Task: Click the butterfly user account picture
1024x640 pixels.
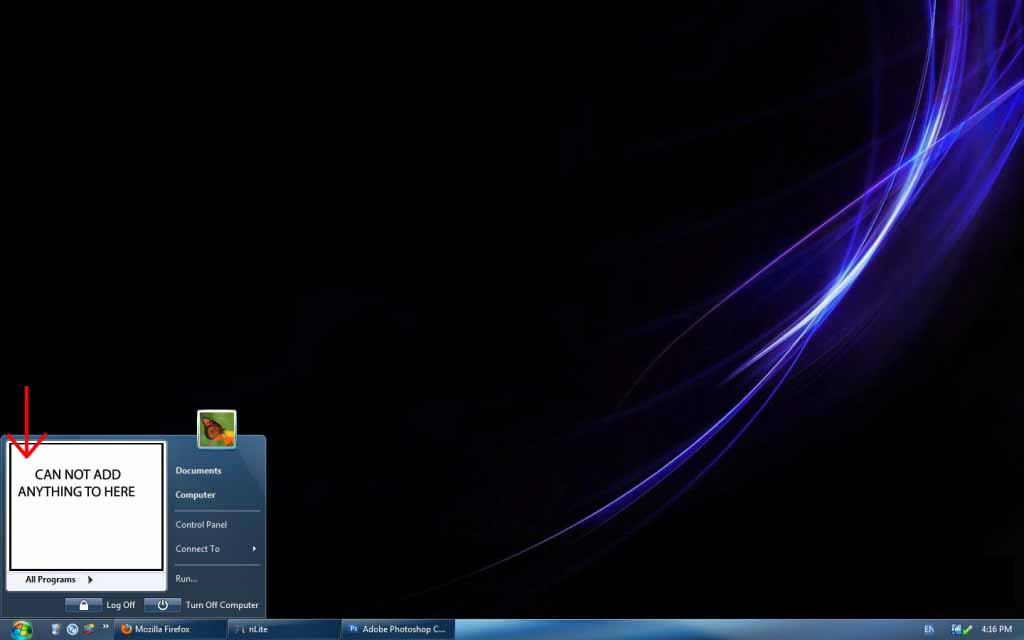Action: click(x=217, y=429)
